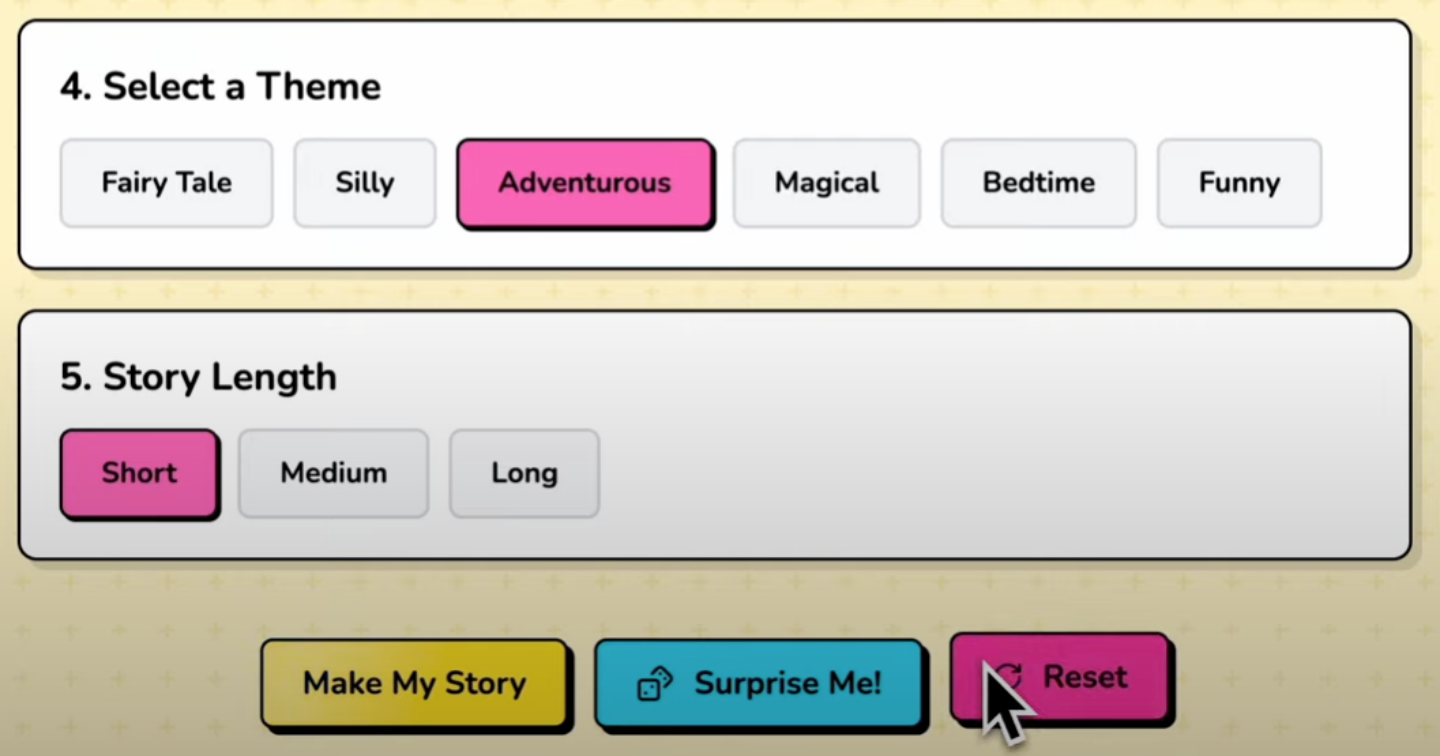Choose the Funny theme
The image size is (1440, 756).
coord(1240,183)
